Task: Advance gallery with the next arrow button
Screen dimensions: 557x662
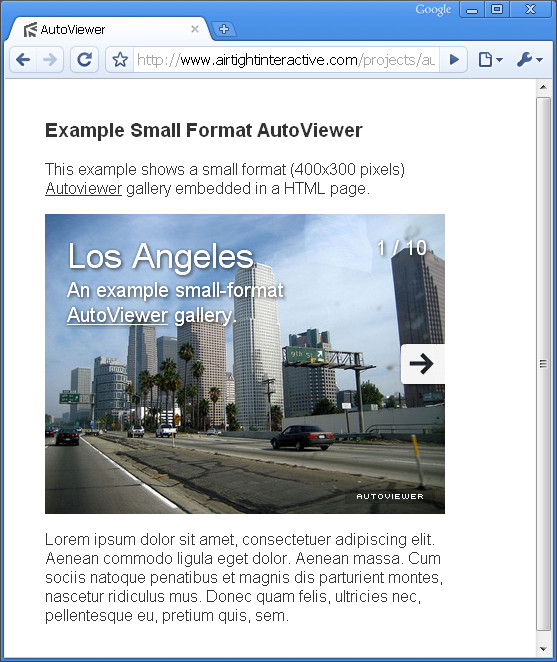Action: [422, 364]
